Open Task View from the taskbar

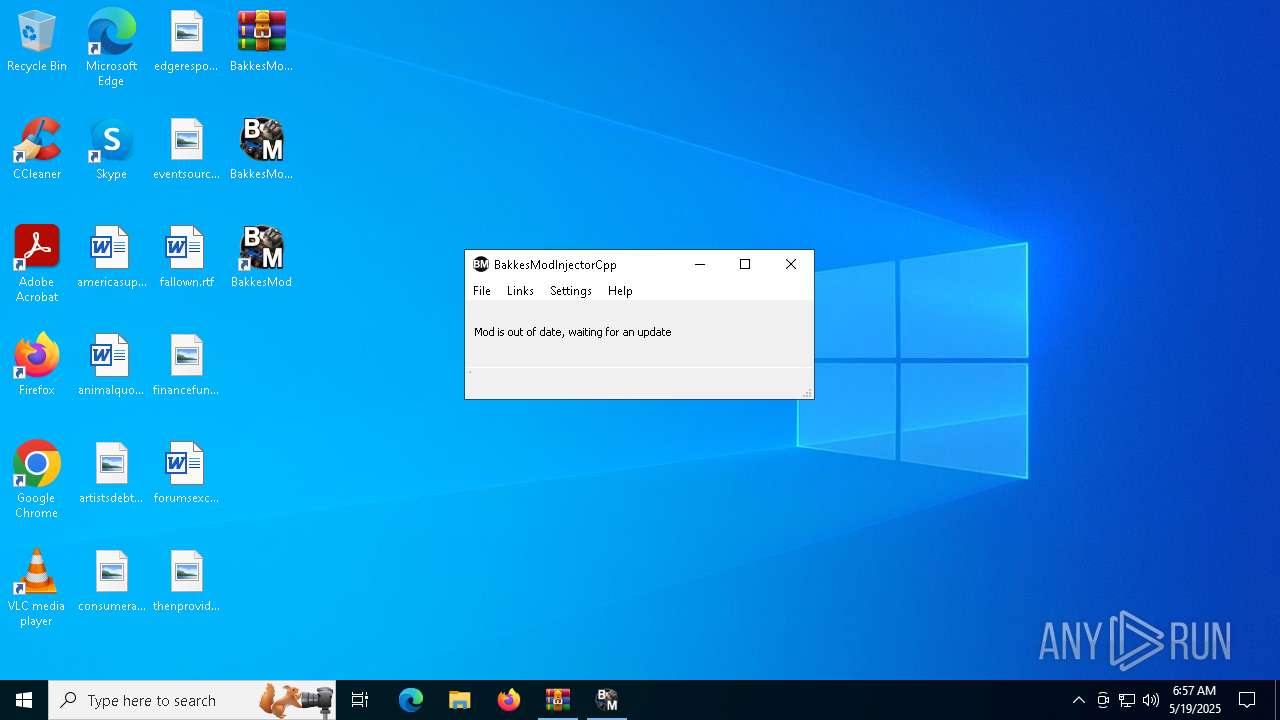click(x=360, y=700)
